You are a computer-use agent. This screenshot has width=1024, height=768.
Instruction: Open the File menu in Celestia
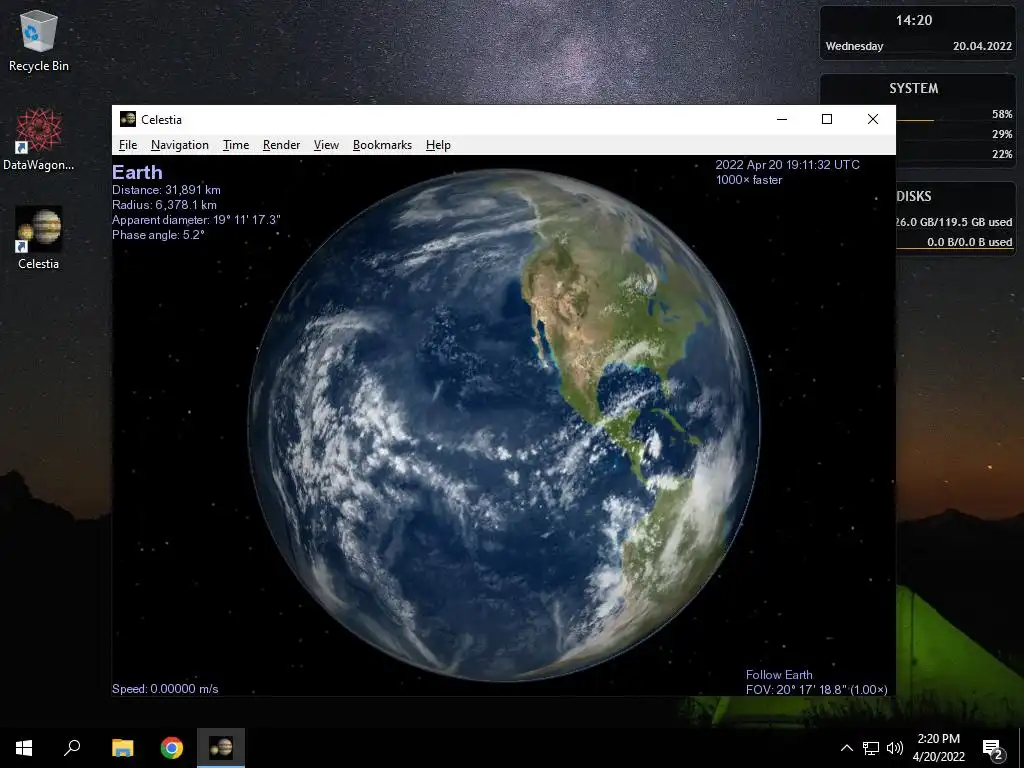click(128, 145)
